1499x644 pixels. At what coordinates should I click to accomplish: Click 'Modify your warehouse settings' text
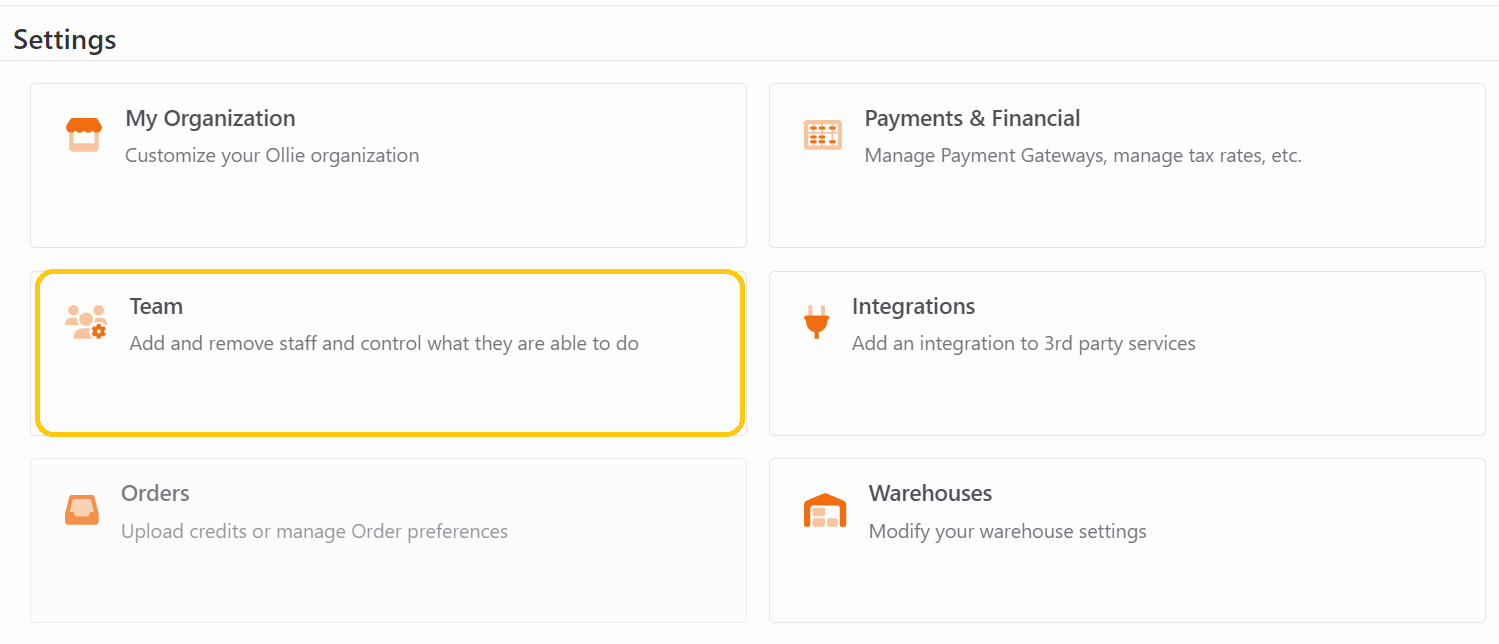coord(1007,531)
